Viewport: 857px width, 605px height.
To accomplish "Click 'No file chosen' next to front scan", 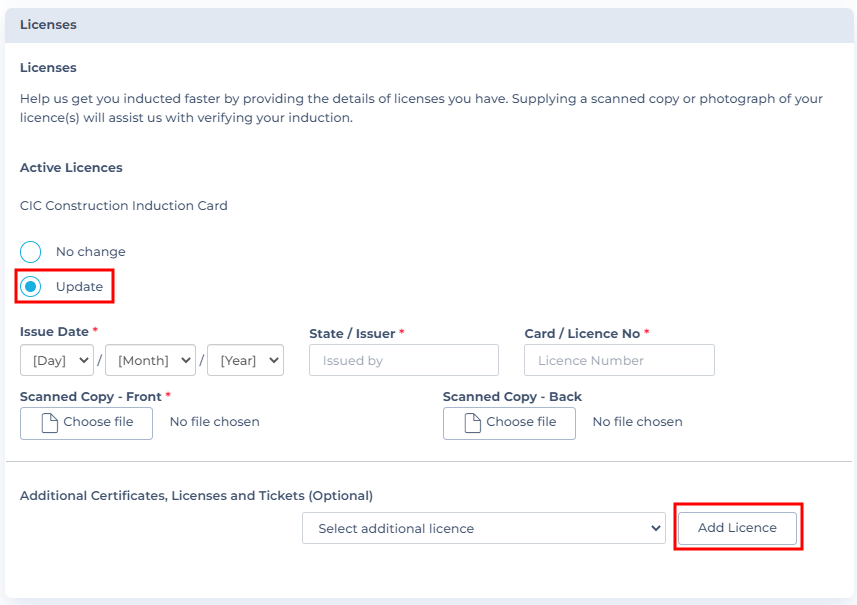I will pos(215,422).
